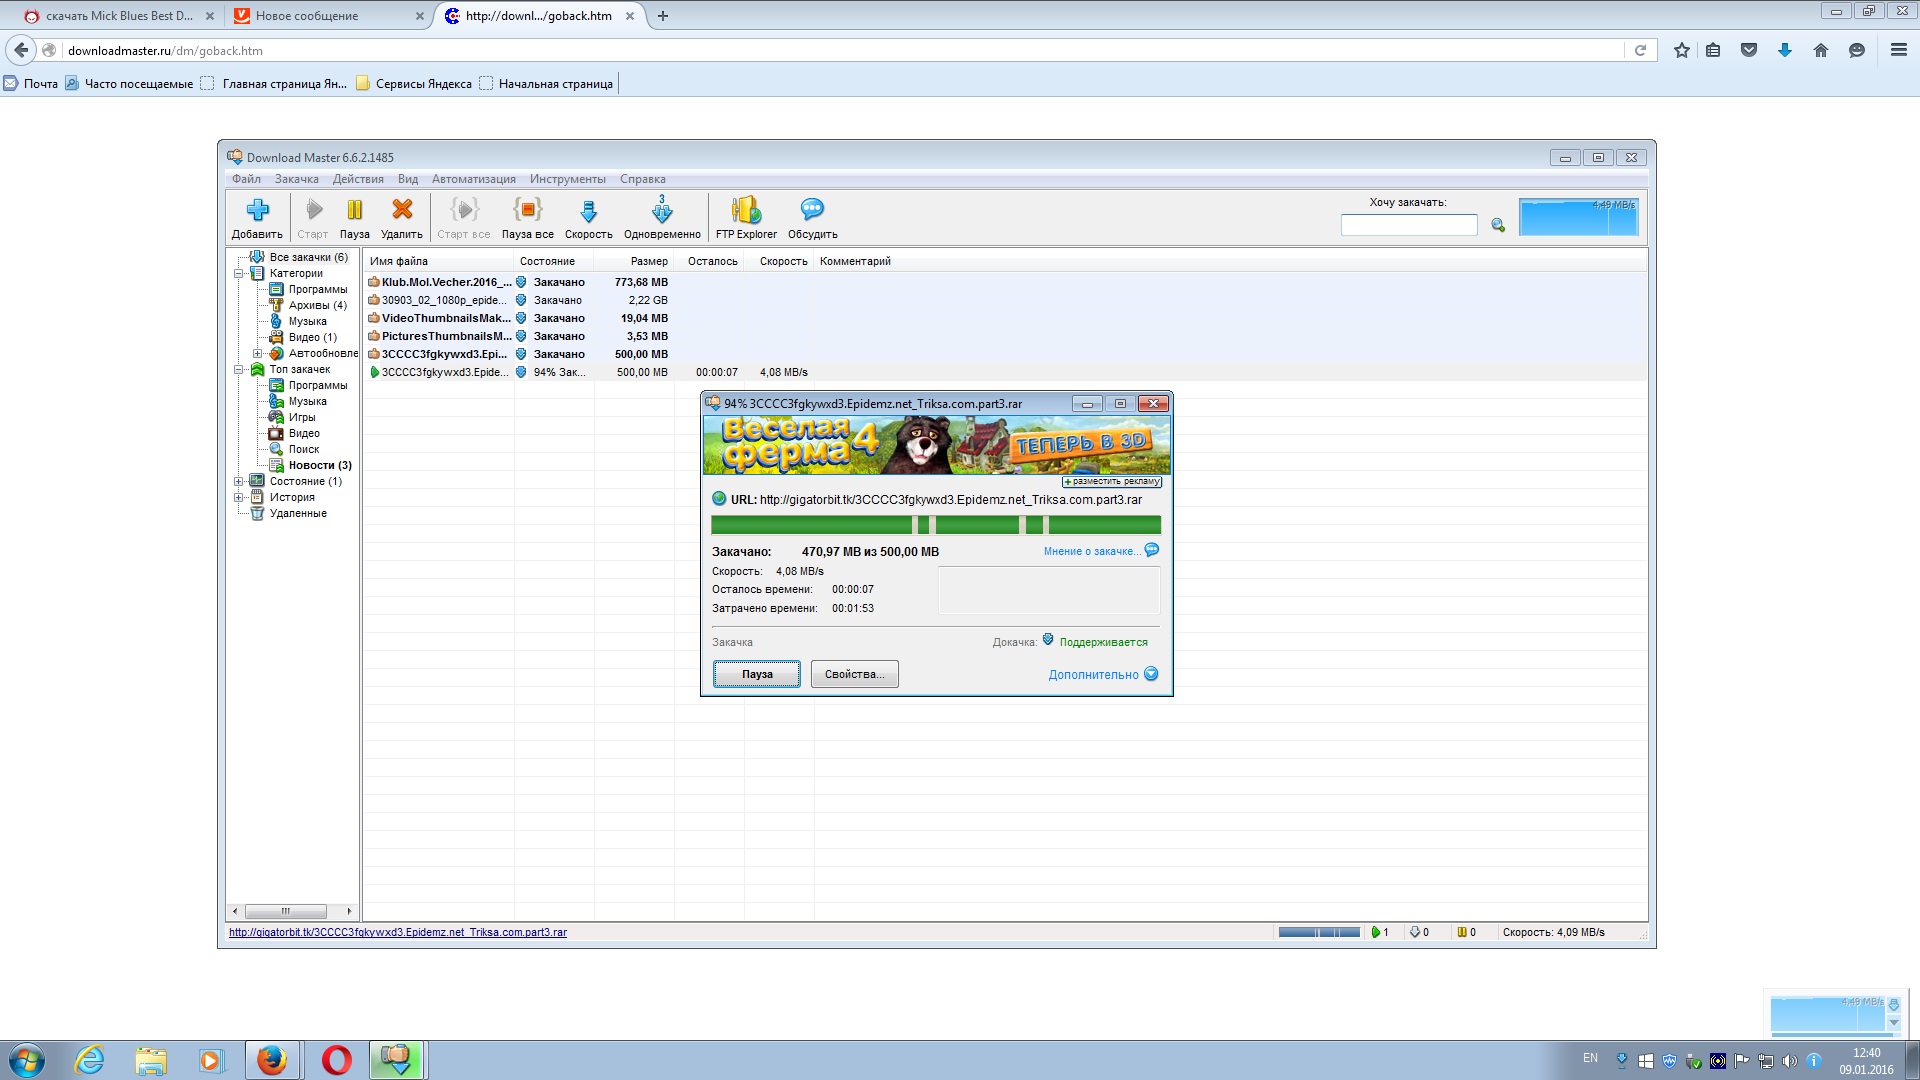Reload the page with the refresh icon
The height and width of the screenshot is (1080, 1920).
click(1640, 50)
